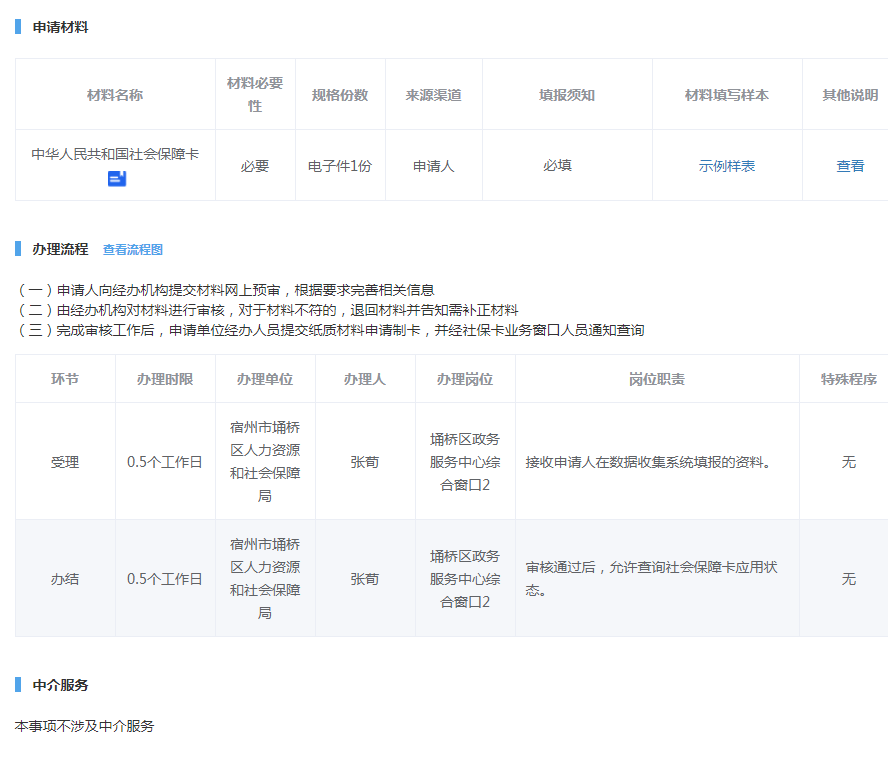Click the blue document icon under 中华人民共和国社会保障卡
The height and width of the screenshot is (781, 888).
click(117, 180)
